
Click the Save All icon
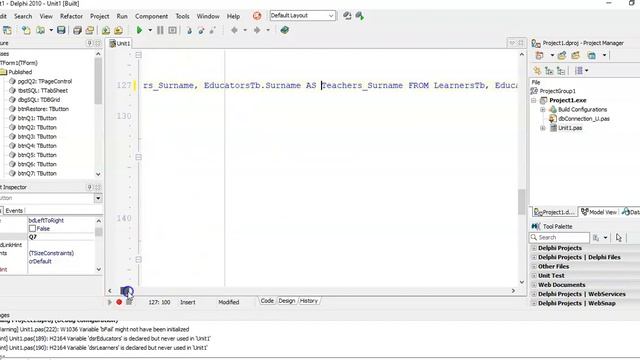77,30
